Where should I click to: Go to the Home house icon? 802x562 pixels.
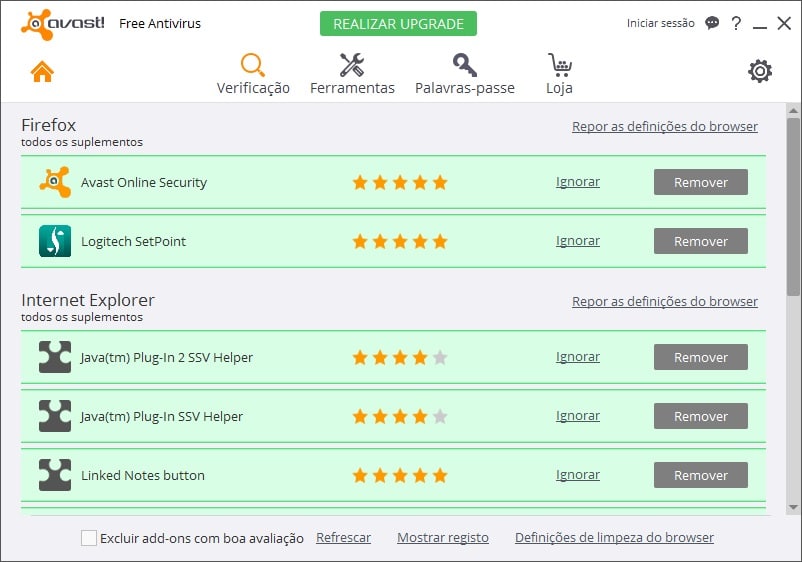click(x=42, y=72)
